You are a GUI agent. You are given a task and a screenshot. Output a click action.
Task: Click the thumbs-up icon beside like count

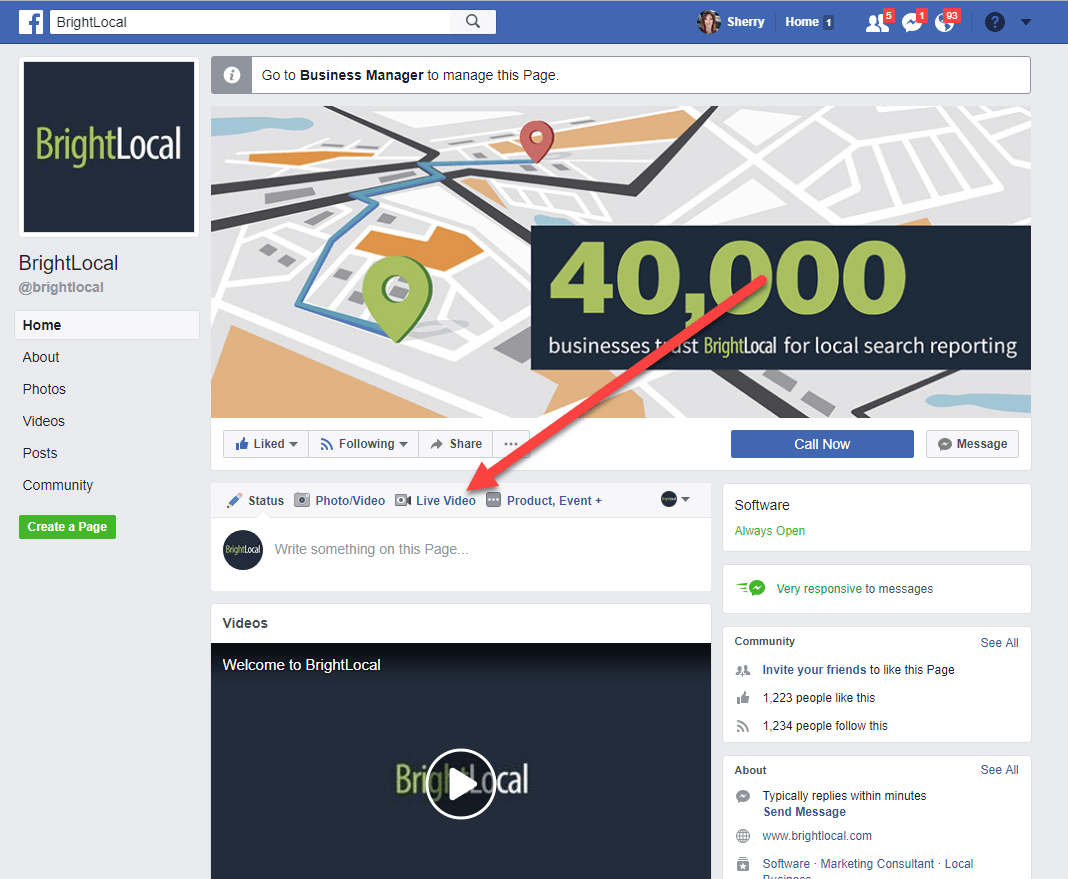tap(743, 698)
